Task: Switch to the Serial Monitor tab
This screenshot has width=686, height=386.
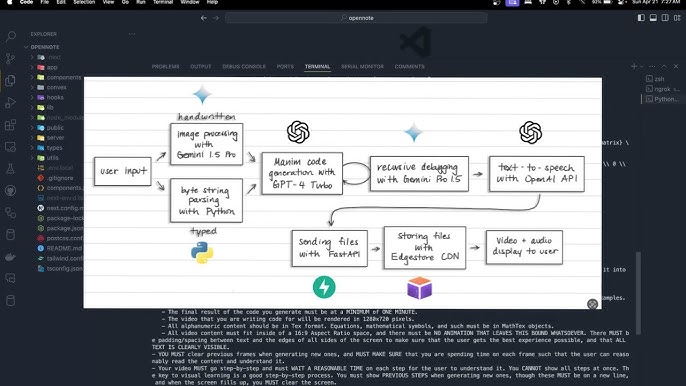Action: 362,67
